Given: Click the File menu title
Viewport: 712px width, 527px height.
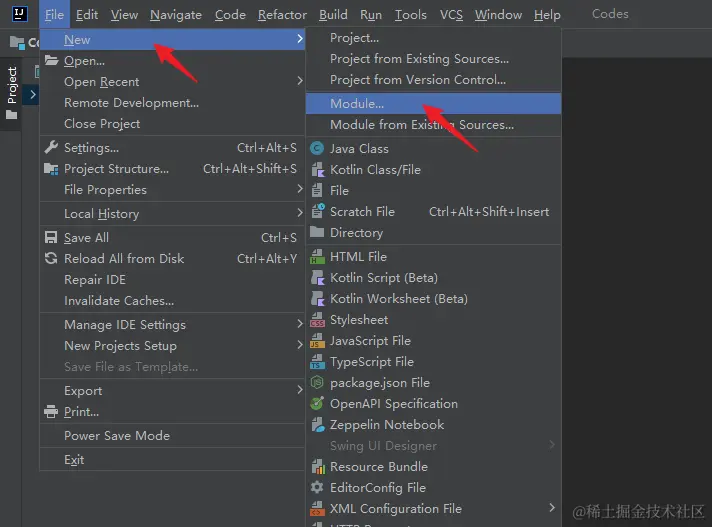Looking at the screenshot, I should pos(54,15).
